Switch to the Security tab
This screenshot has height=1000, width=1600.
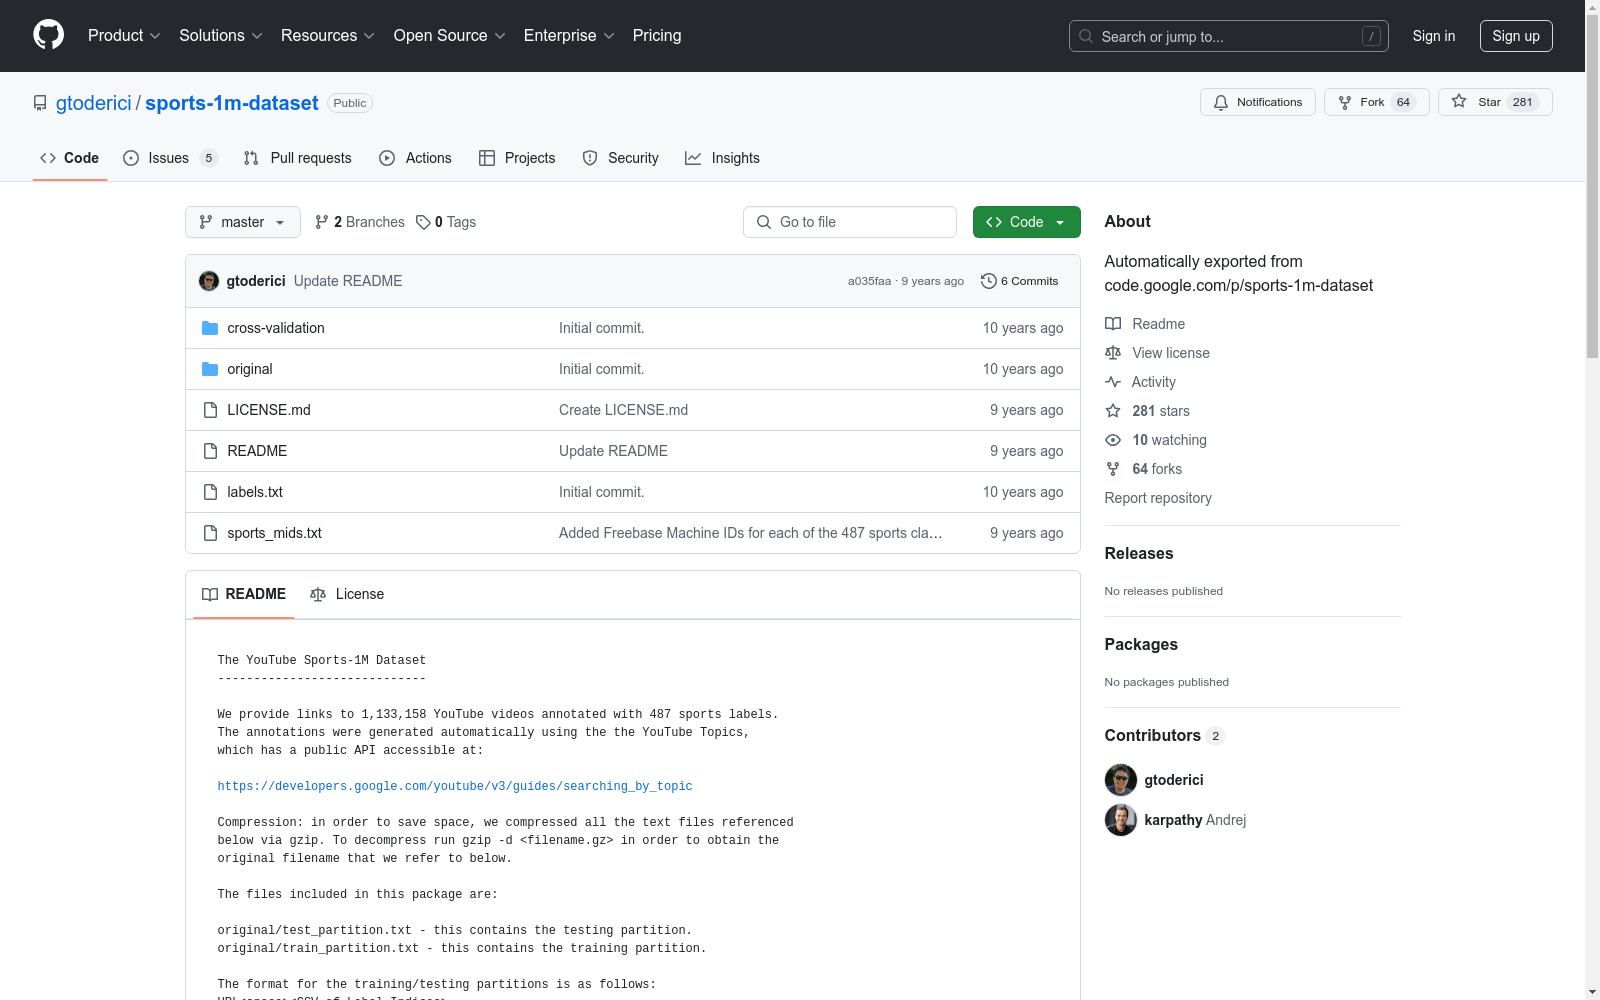(x=621, y=158)
